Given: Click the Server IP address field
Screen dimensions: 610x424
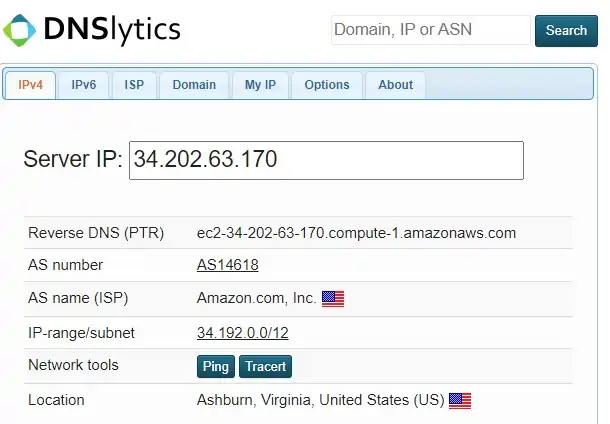Looking at the screenshot, I should coord(326,160).
